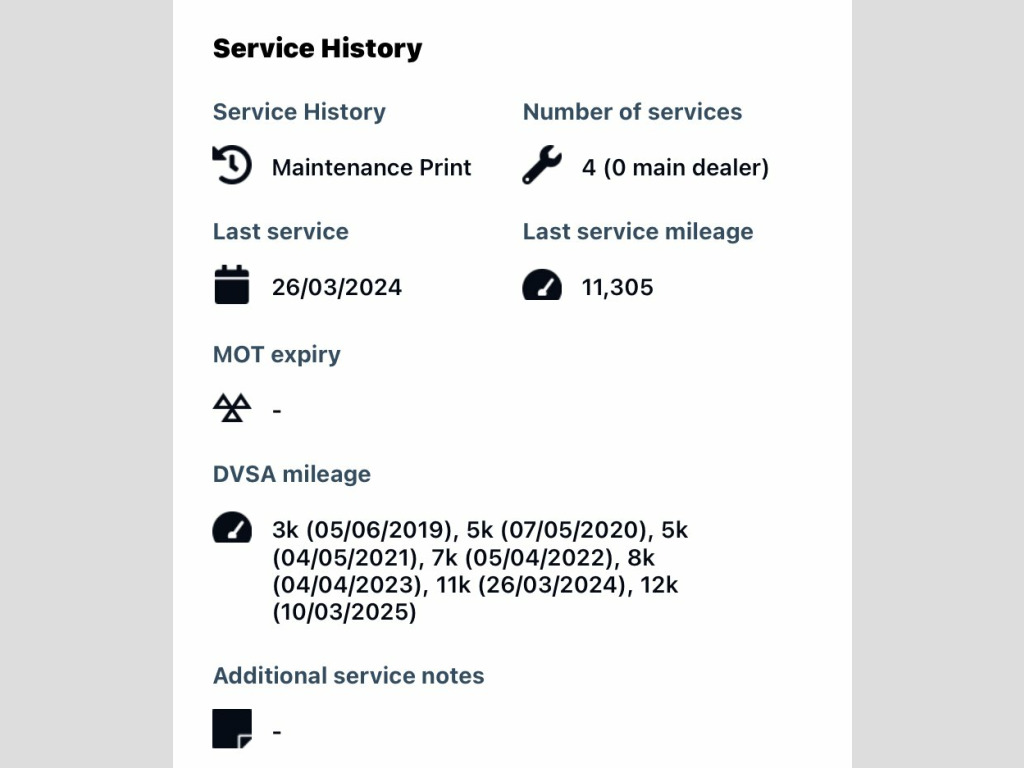
Task: Click the speedometer icon beside 11,305
Action: point(542,285)
